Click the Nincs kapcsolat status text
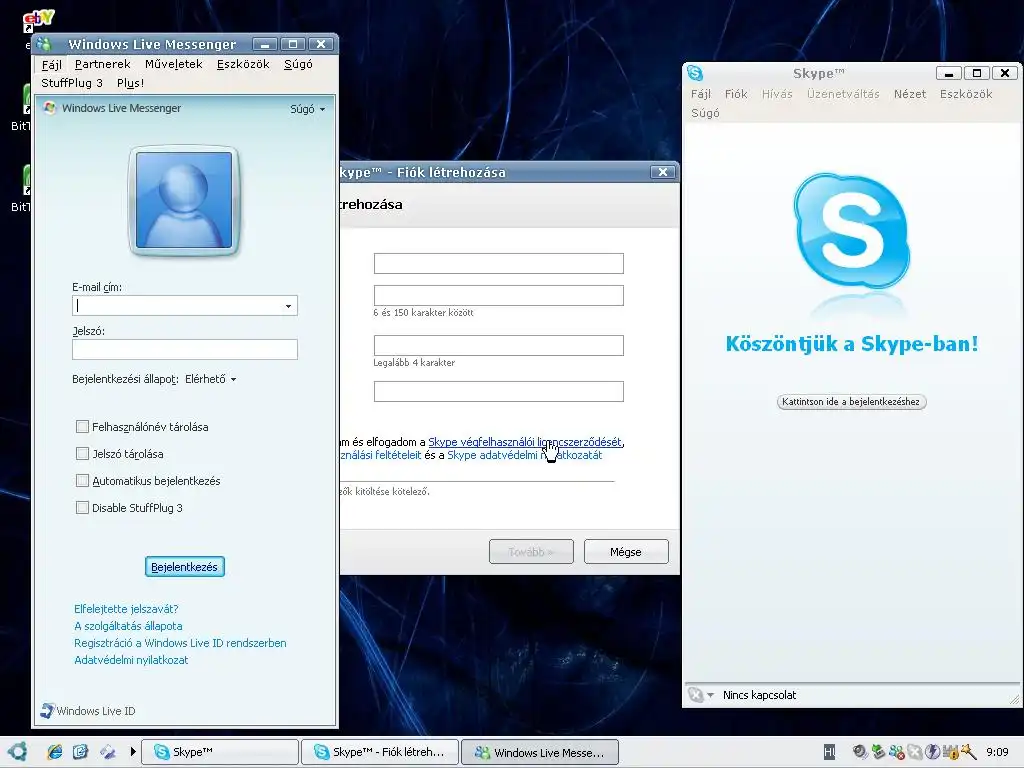Image resolution: width=1024 pixels, height=768 pixels. 760,695
